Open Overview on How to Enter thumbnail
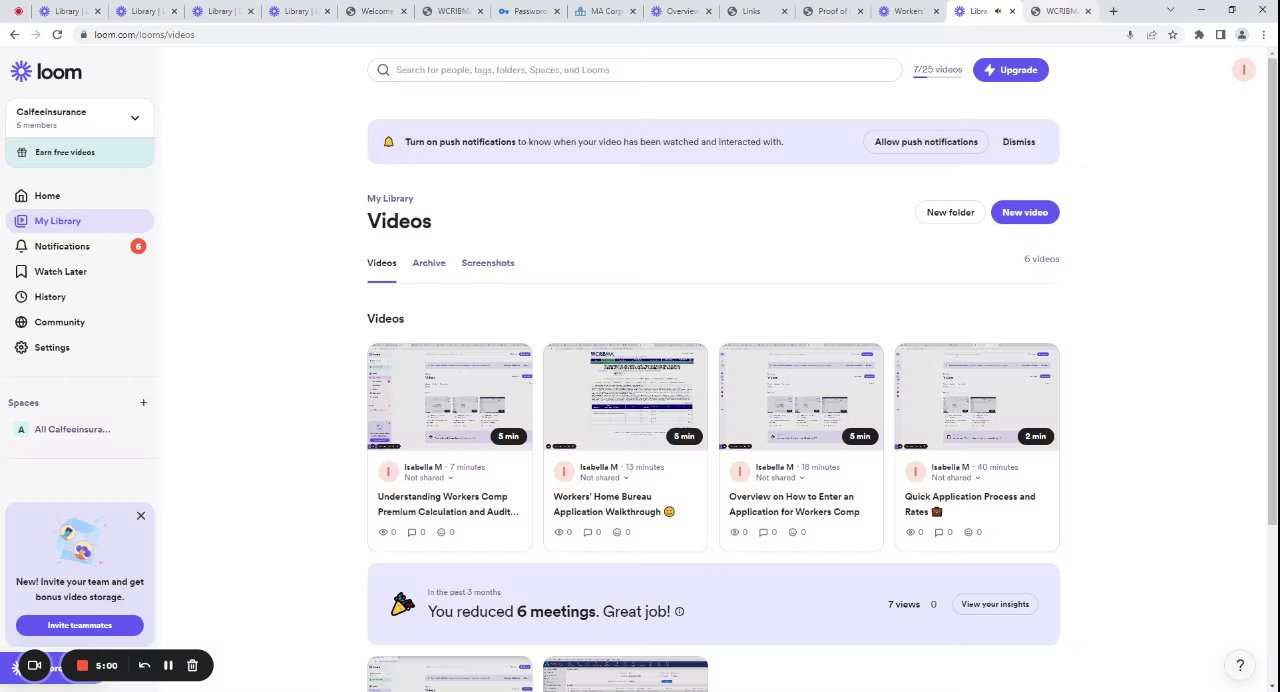 pos(801,396)
